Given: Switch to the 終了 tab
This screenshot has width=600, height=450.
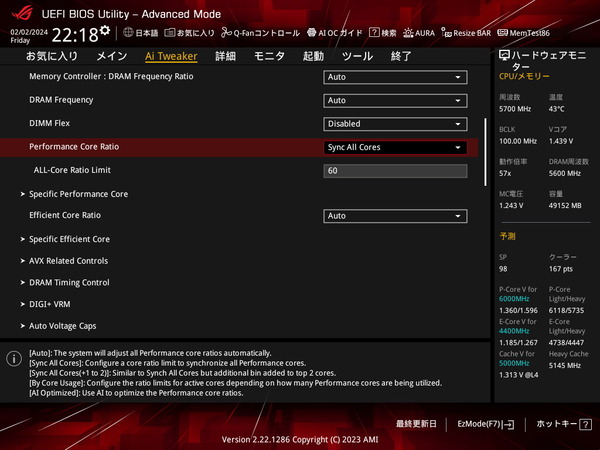Looking at the screenshot, I should pyautogui.click(x=401, y=56).
